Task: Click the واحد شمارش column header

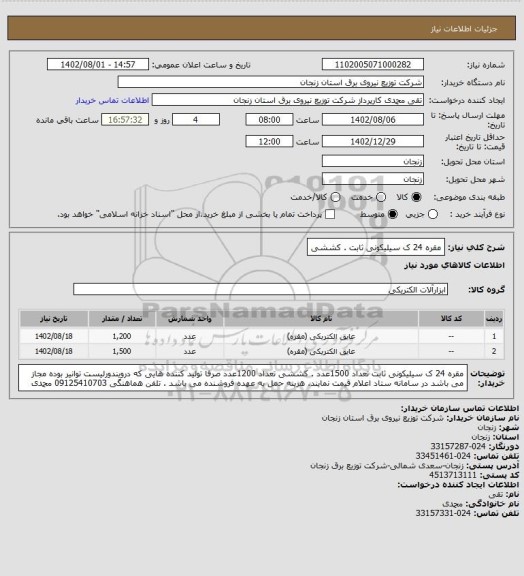Action: pyautogui.click(x=190, y=318)
